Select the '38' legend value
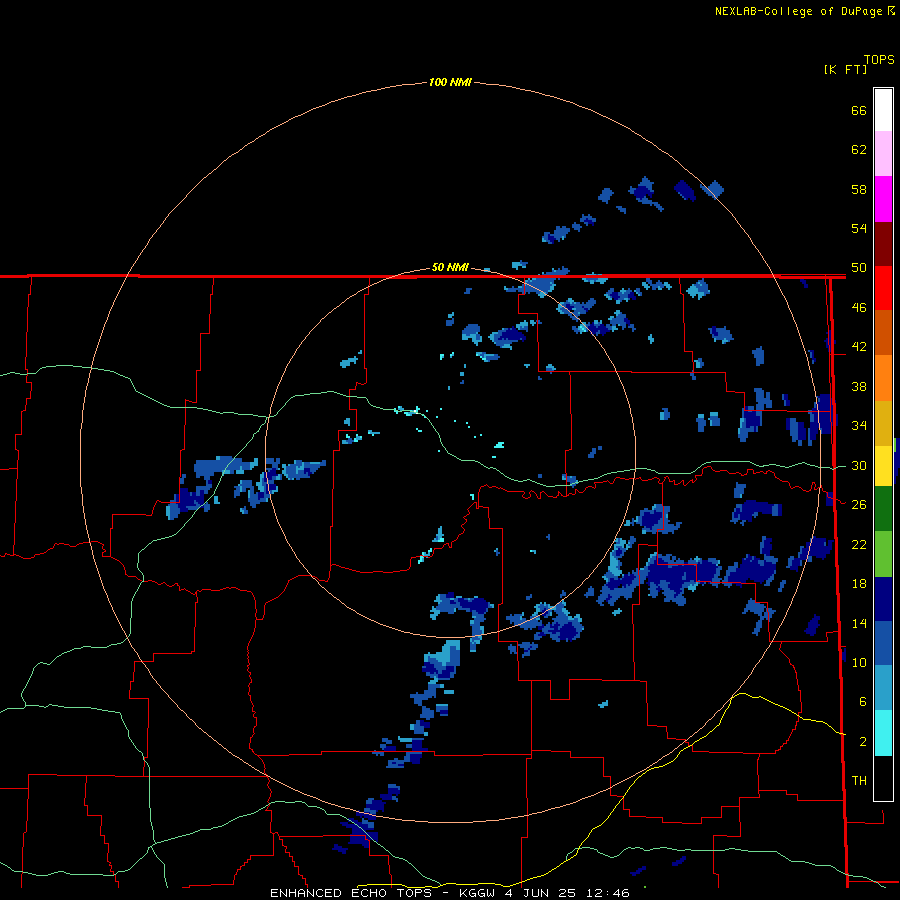900x900 pixels. [x=859, y=386]
